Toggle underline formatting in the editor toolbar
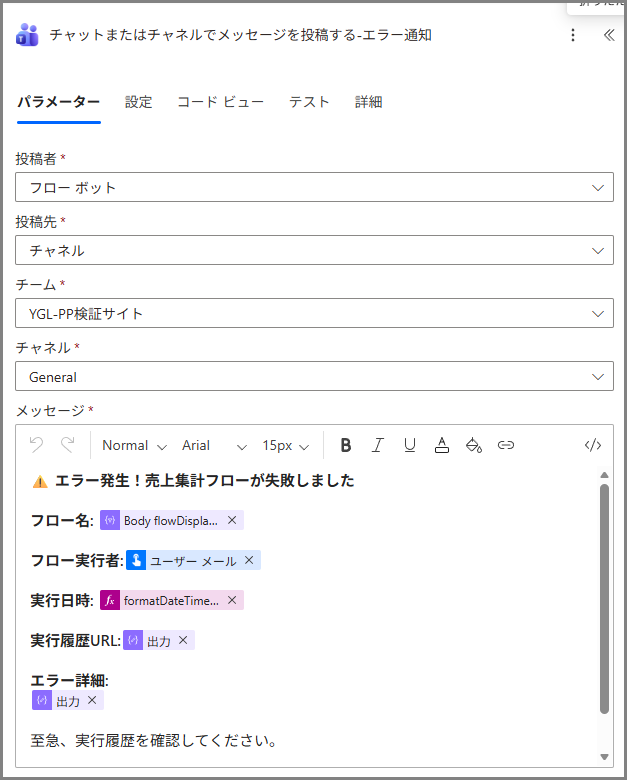 pos(410,445)
